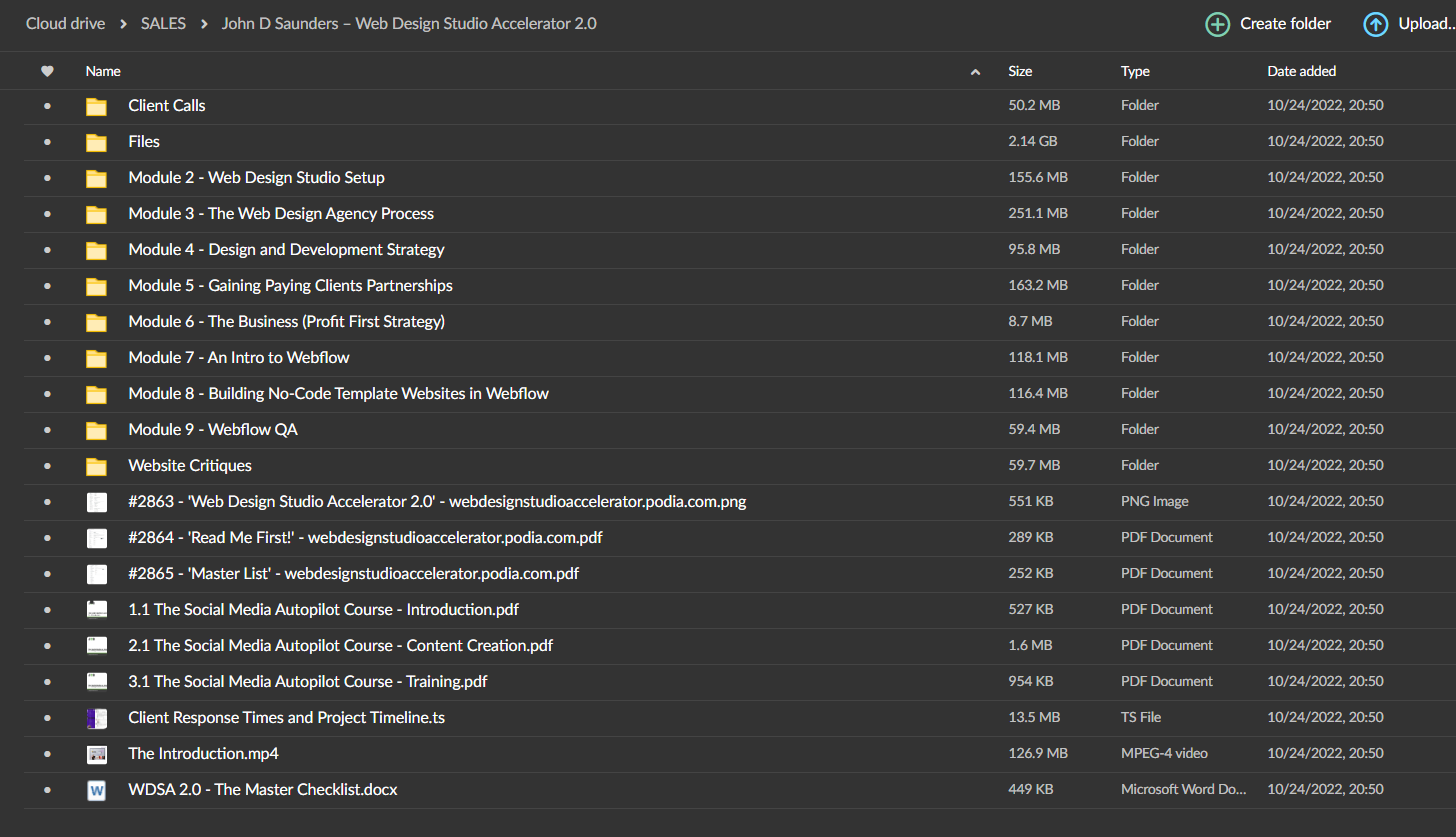Screen dimensions: 1456x837
Task: Toggle favorite dot for Client Calls
Action: pos(47,106)
